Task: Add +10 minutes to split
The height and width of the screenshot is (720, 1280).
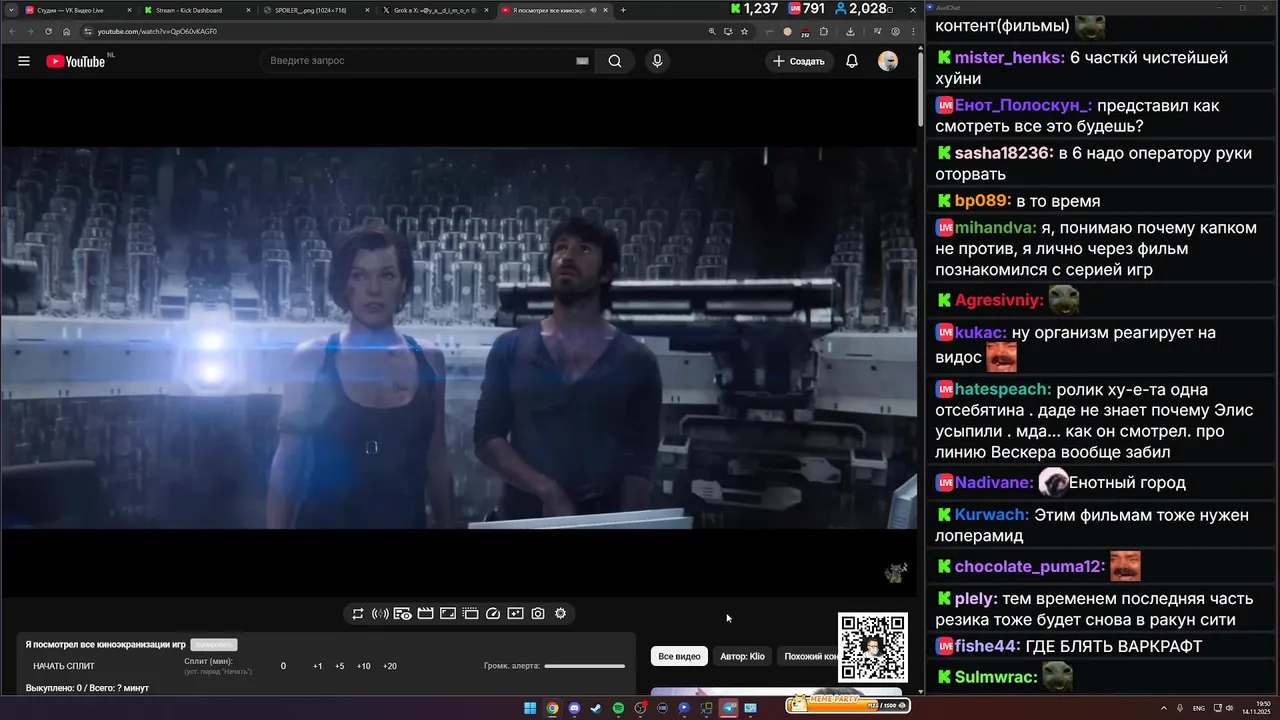Action: (x=363, y=666)
